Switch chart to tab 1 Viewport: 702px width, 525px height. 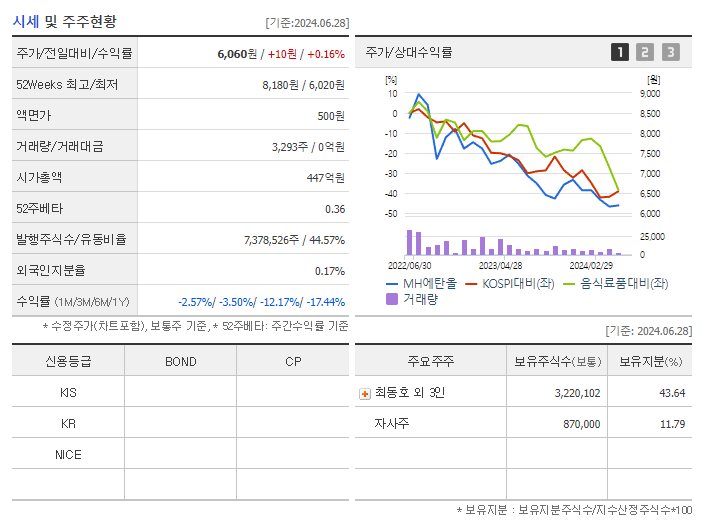click(620, 52)
